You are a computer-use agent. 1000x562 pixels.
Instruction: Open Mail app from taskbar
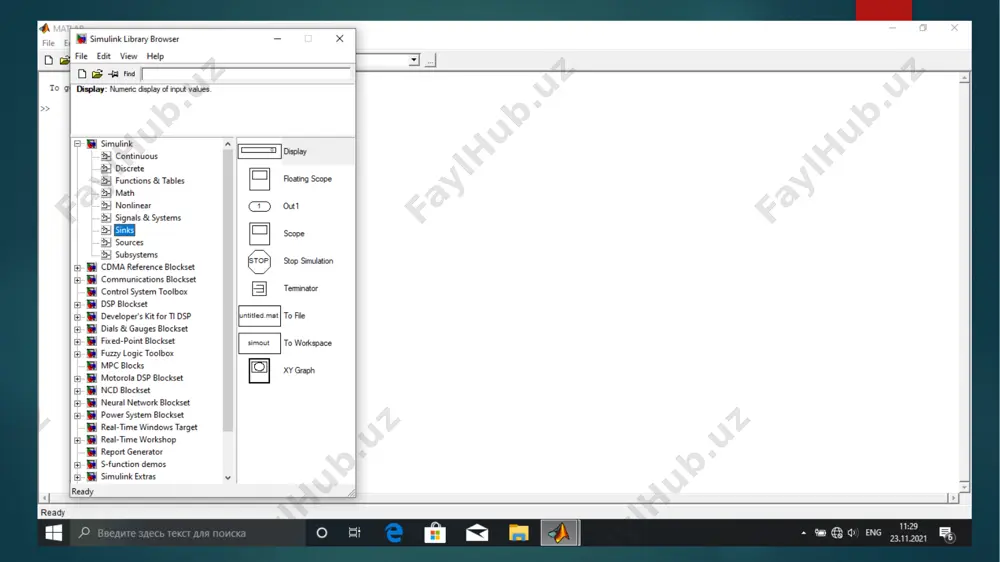point(477,533)
